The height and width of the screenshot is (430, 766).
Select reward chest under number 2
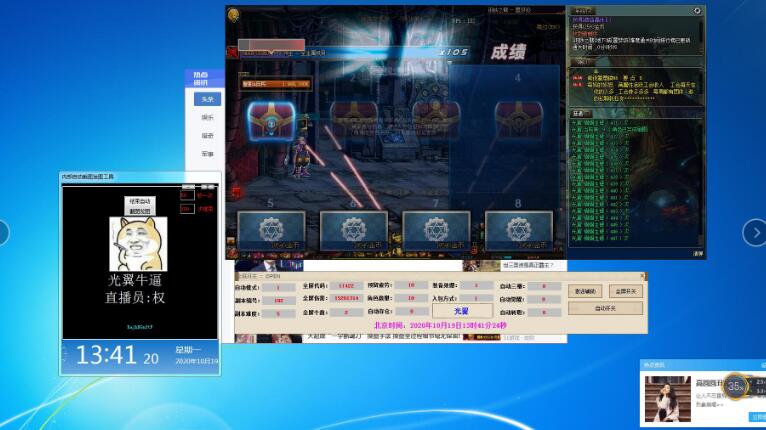pos(354,120)
